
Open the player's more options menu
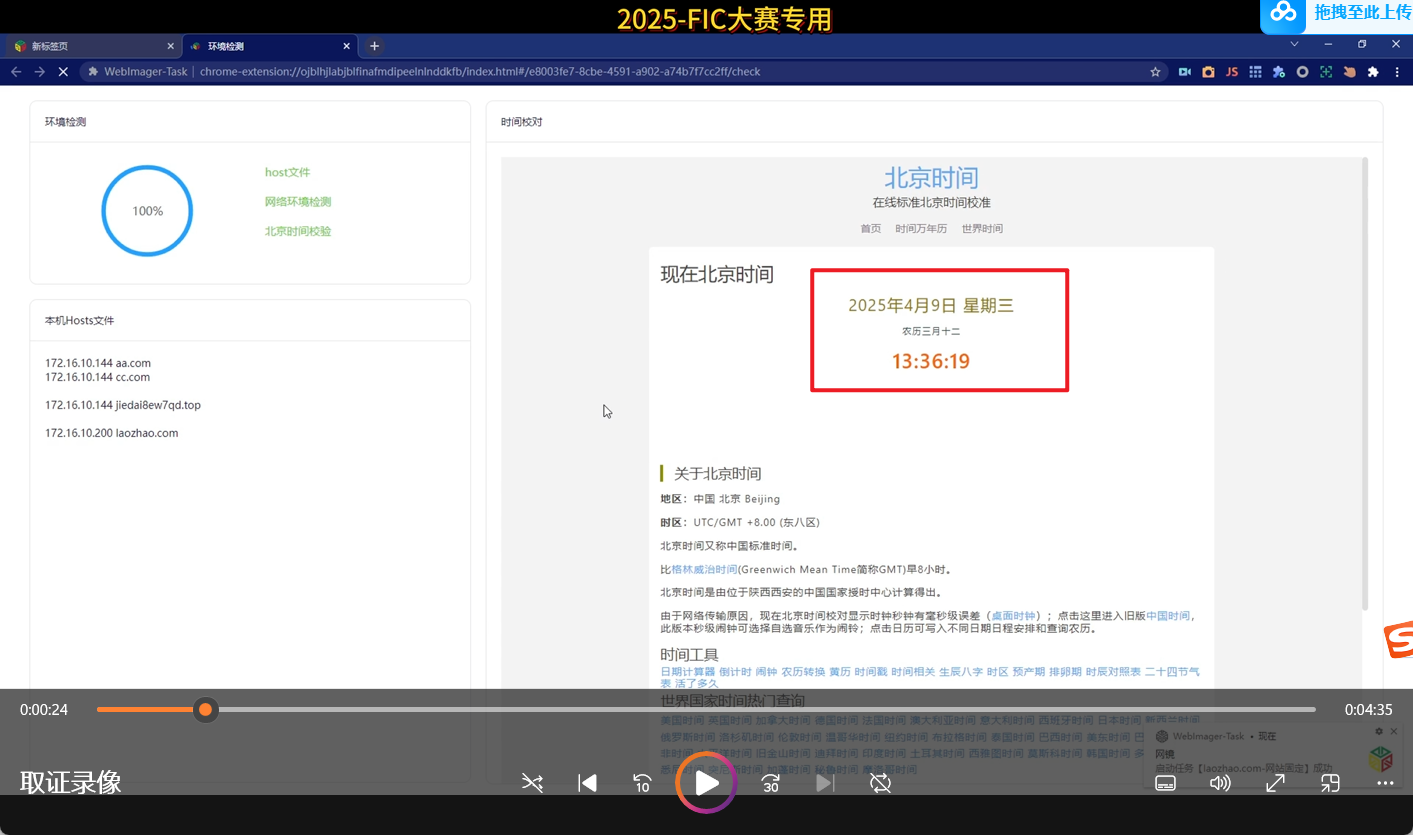[x=1385, y=783]
